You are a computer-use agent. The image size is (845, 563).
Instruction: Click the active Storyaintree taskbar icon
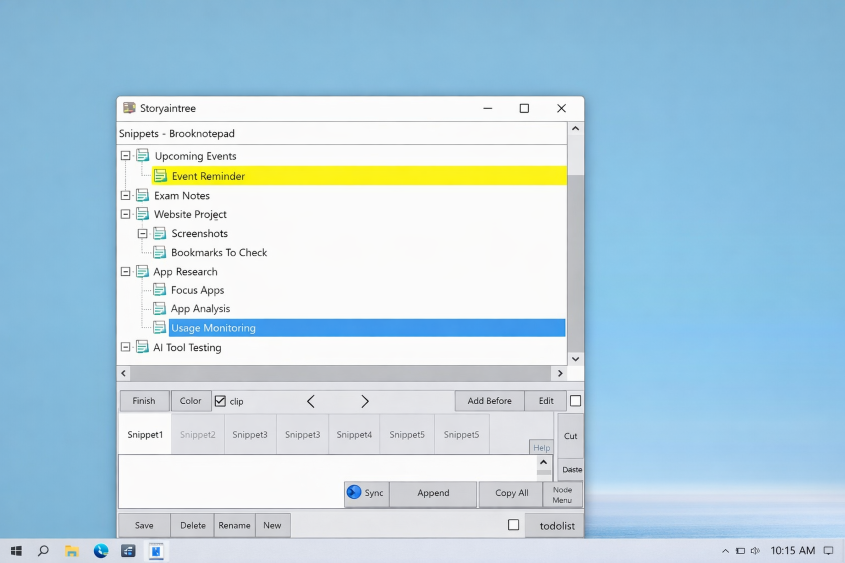pos(156,551)
